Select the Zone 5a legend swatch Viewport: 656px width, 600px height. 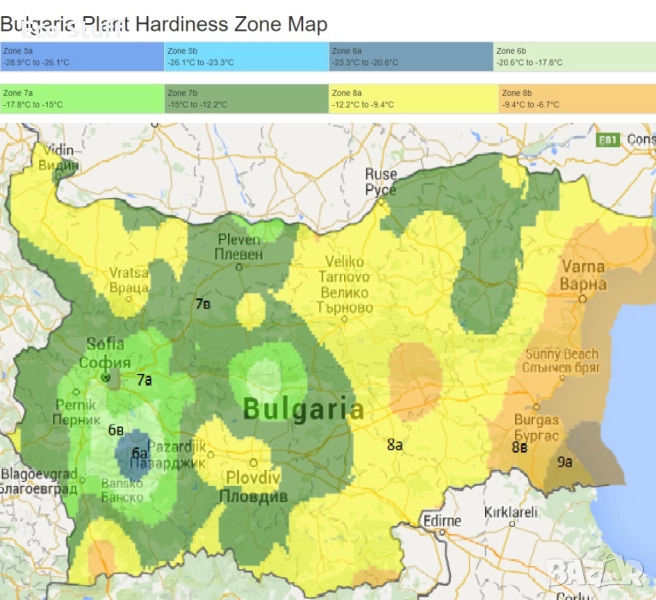(x=82, y=56)
